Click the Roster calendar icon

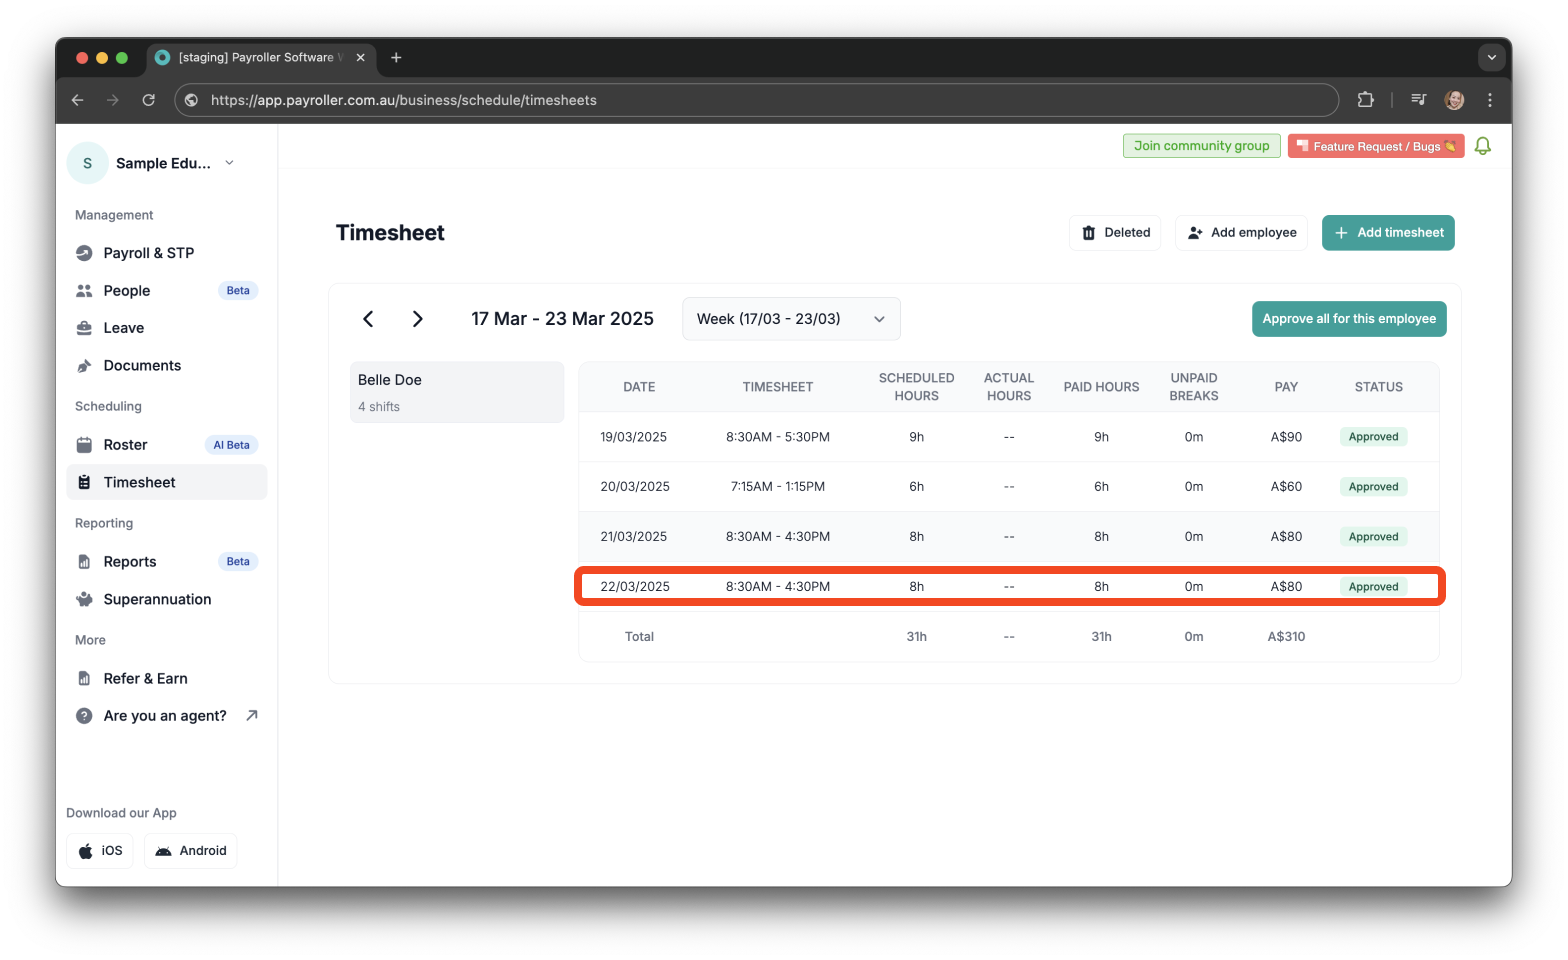84,445
